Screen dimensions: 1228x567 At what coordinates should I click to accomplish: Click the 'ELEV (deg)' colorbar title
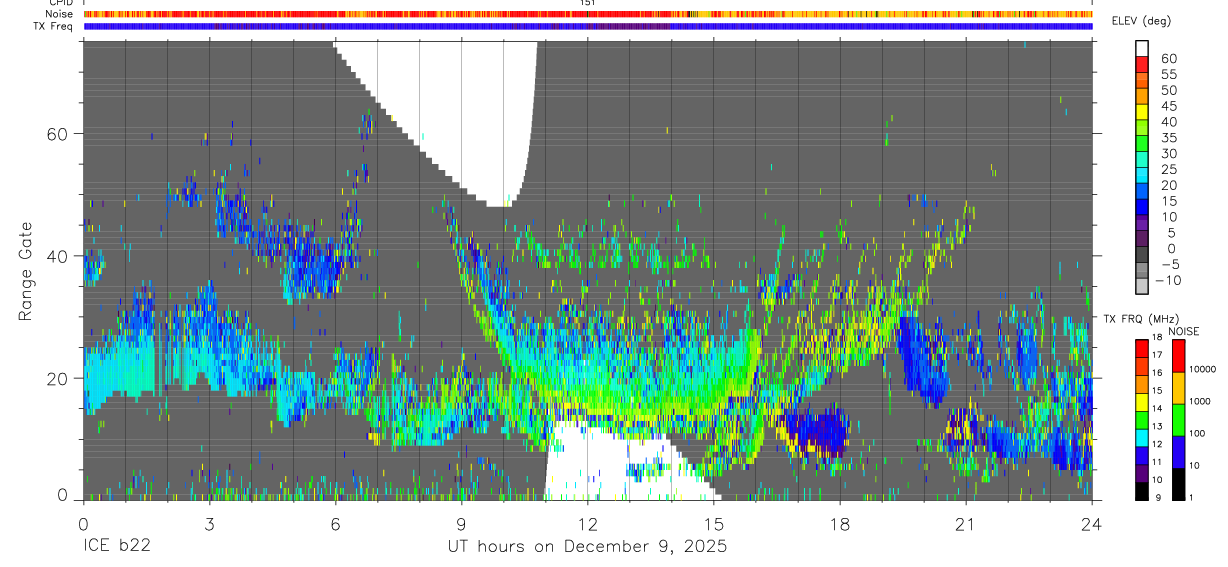coord(1141,21)
